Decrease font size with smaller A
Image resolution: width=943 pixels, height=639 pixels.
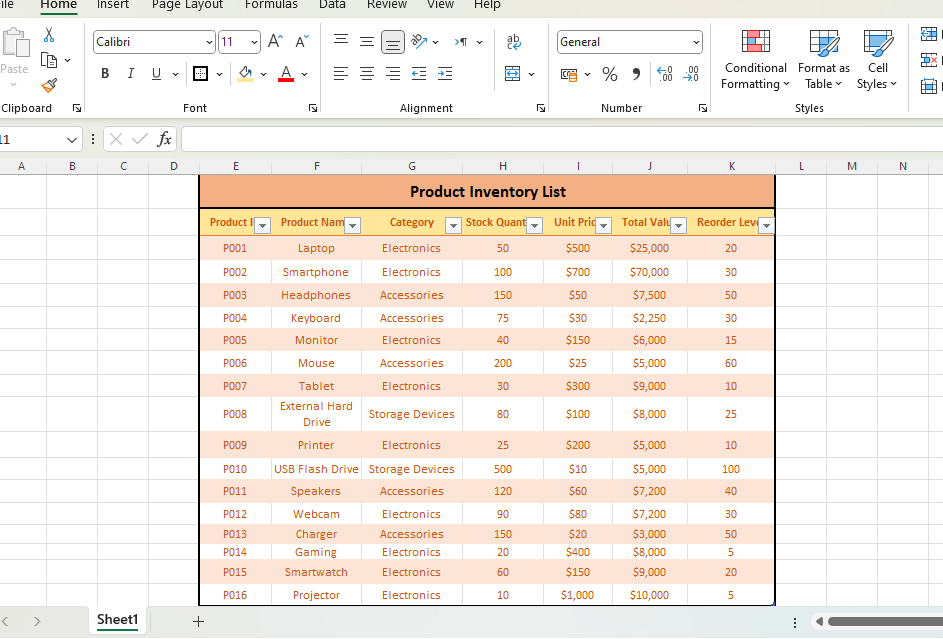tap(302, 41)
